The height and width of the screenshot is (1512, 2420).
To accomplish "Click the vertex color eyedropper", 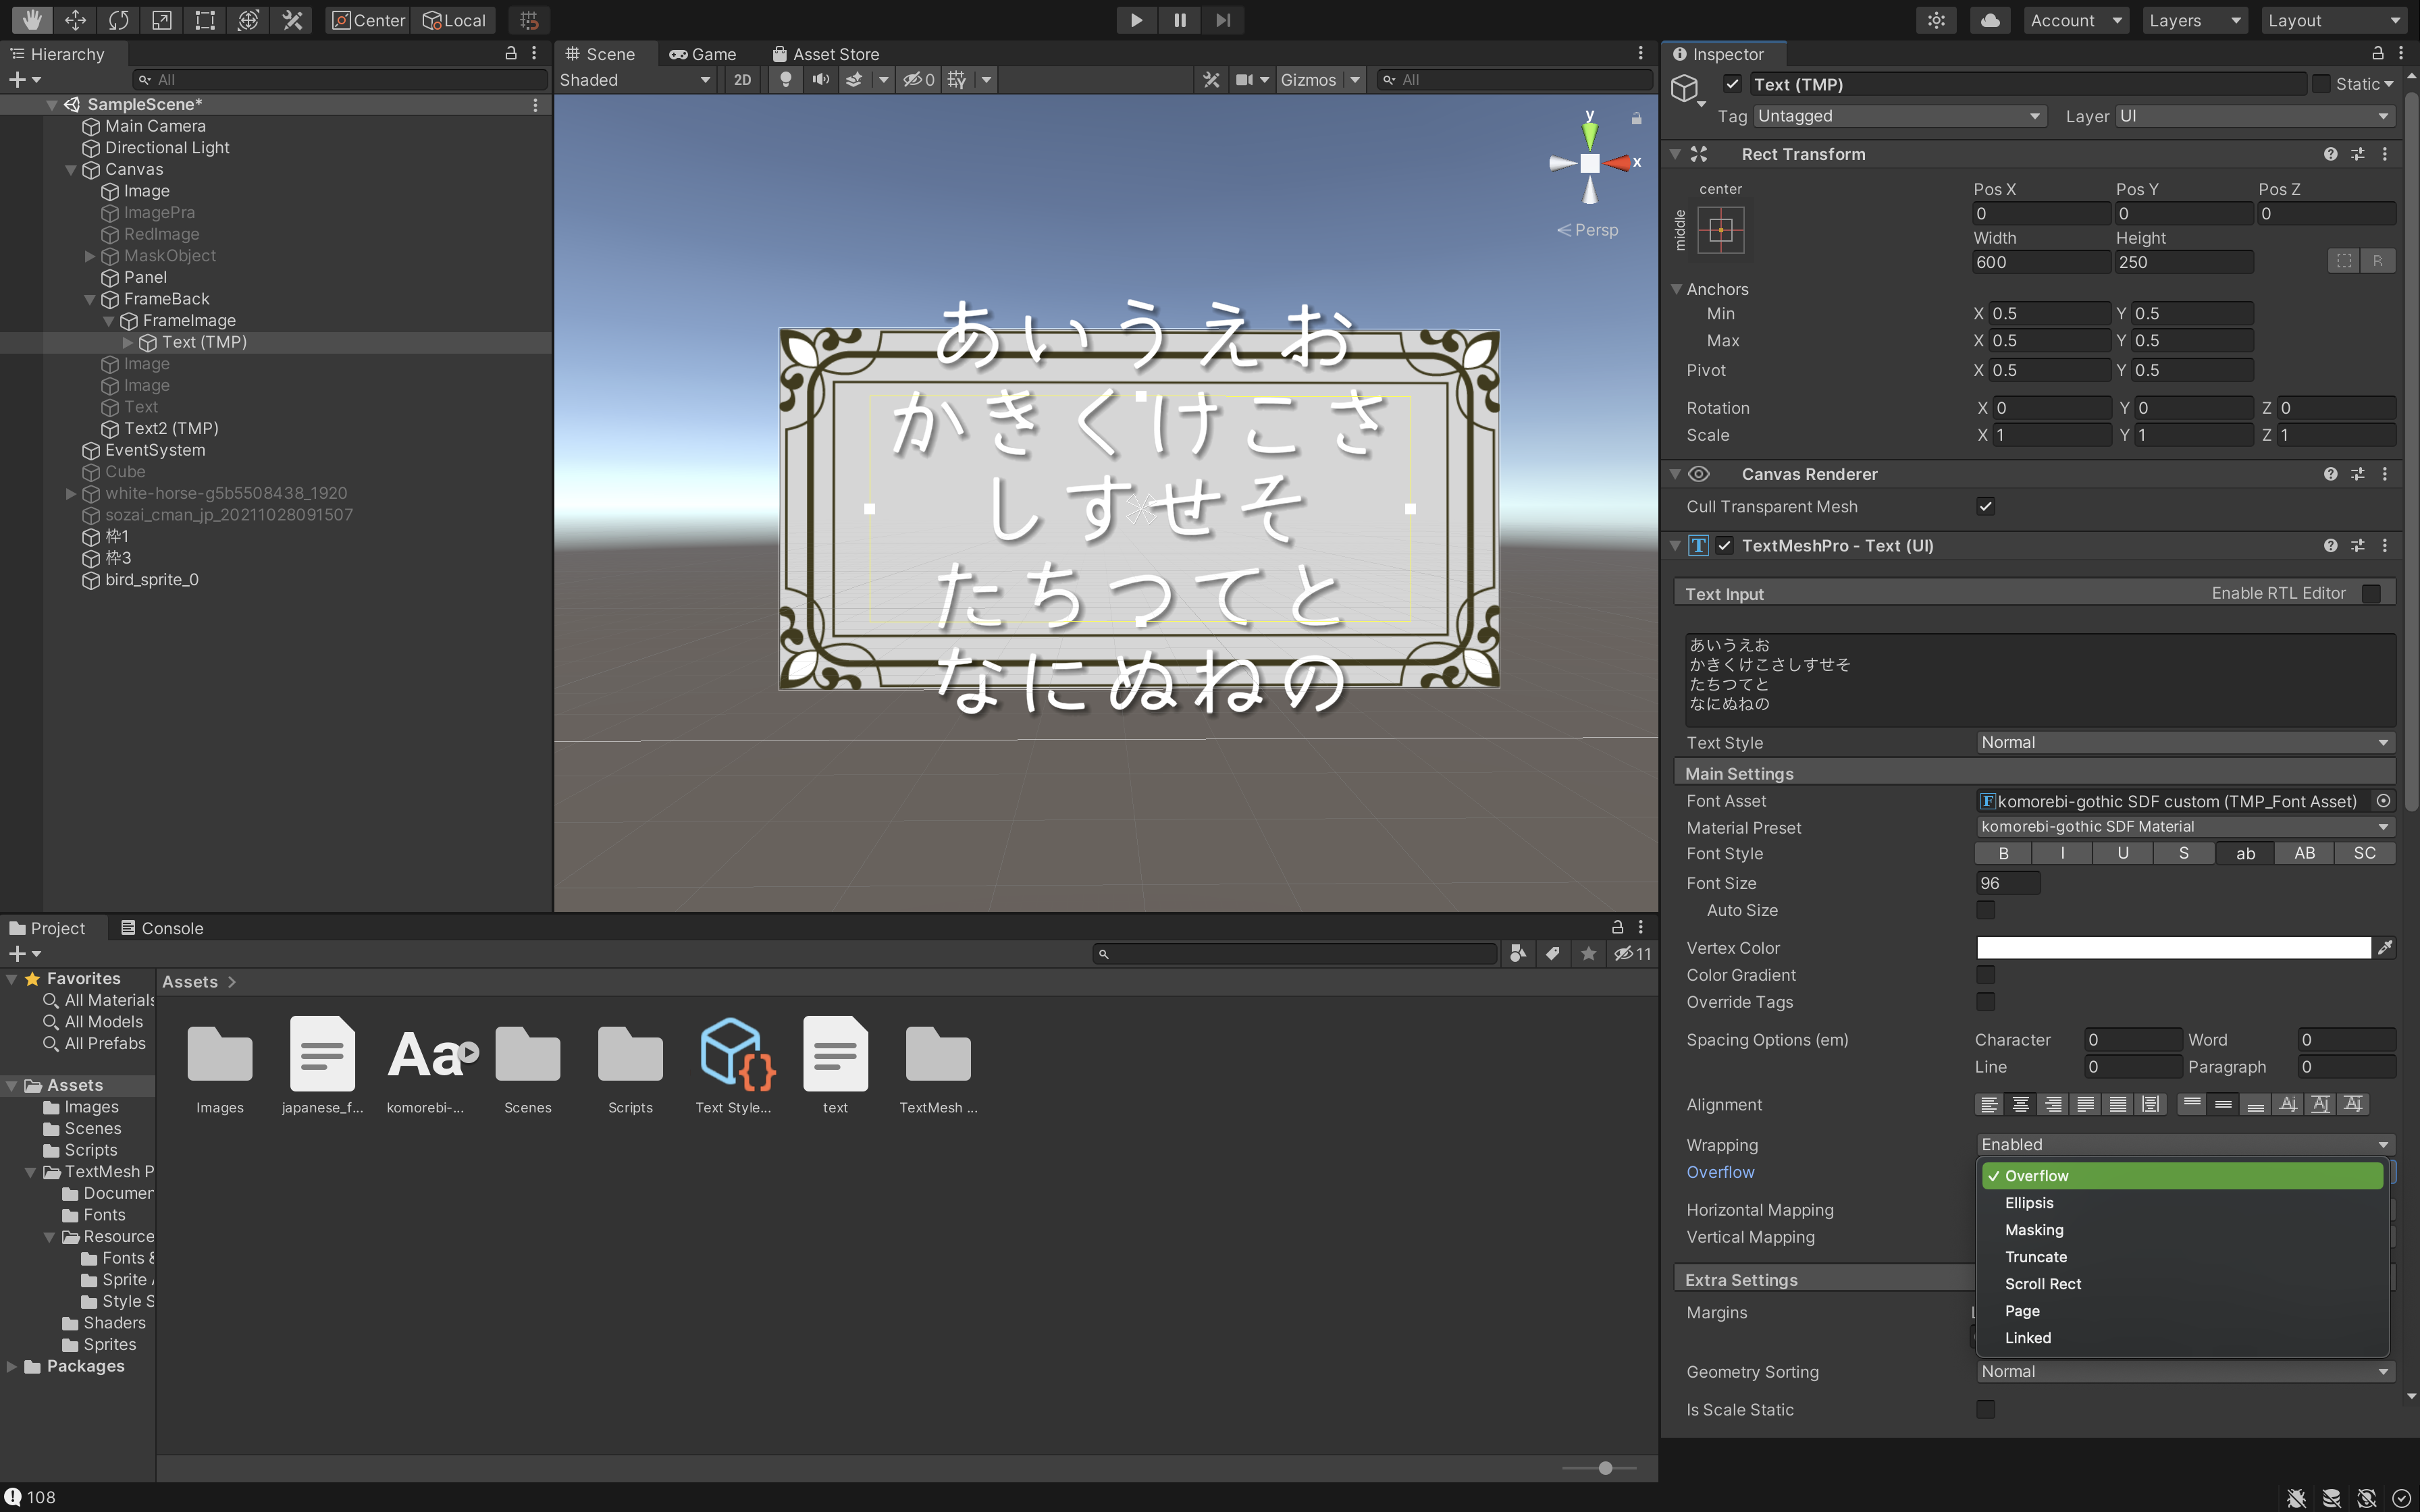I will click(2385, 947).
